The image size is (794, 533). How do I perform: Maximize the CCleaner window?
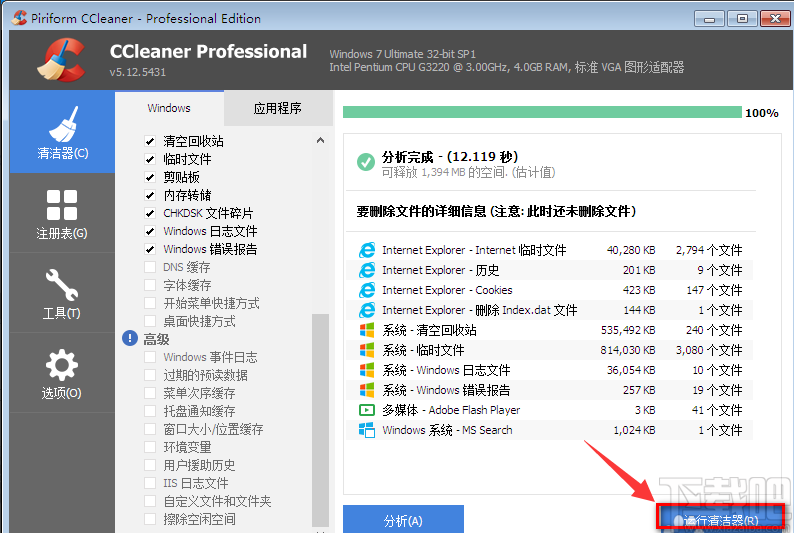tap(742, 19)
